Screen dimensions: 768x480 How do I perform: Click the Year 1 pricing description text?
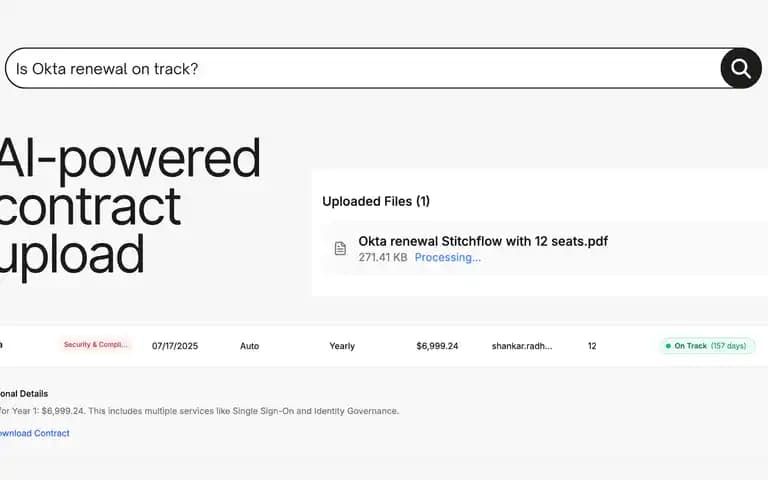pyautogui.click(x=199, y=411)
